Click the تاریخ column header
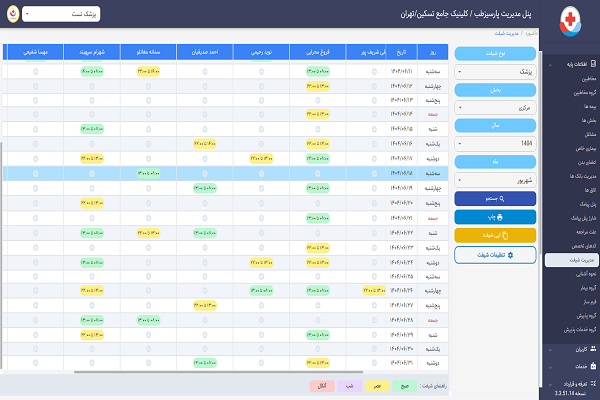600x400 pixels. point(401,52)
